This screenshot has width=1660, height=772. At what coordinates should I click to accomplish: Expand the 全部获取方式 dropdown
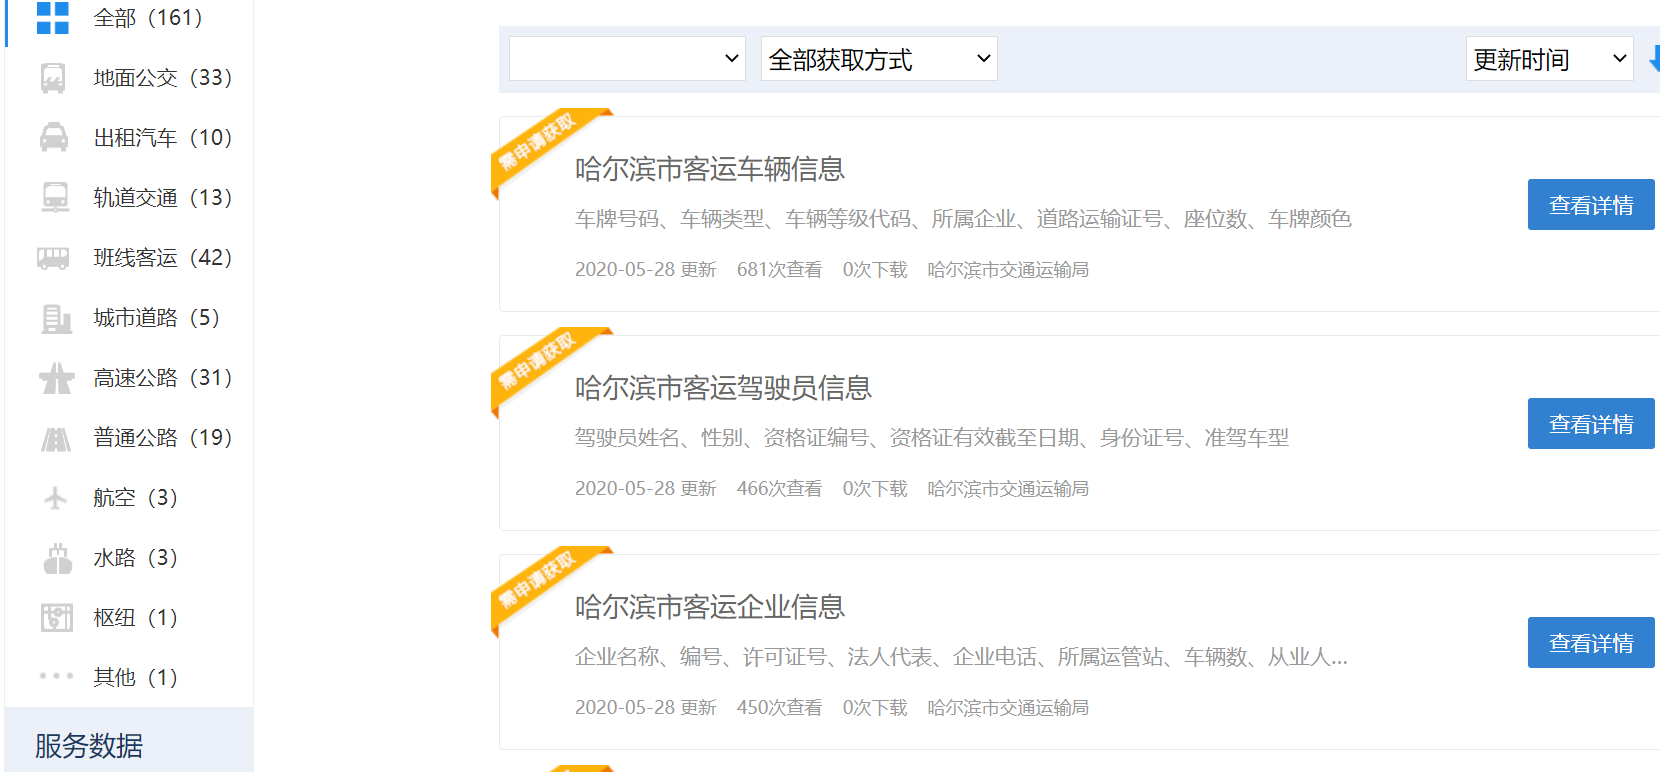point(879,59)
